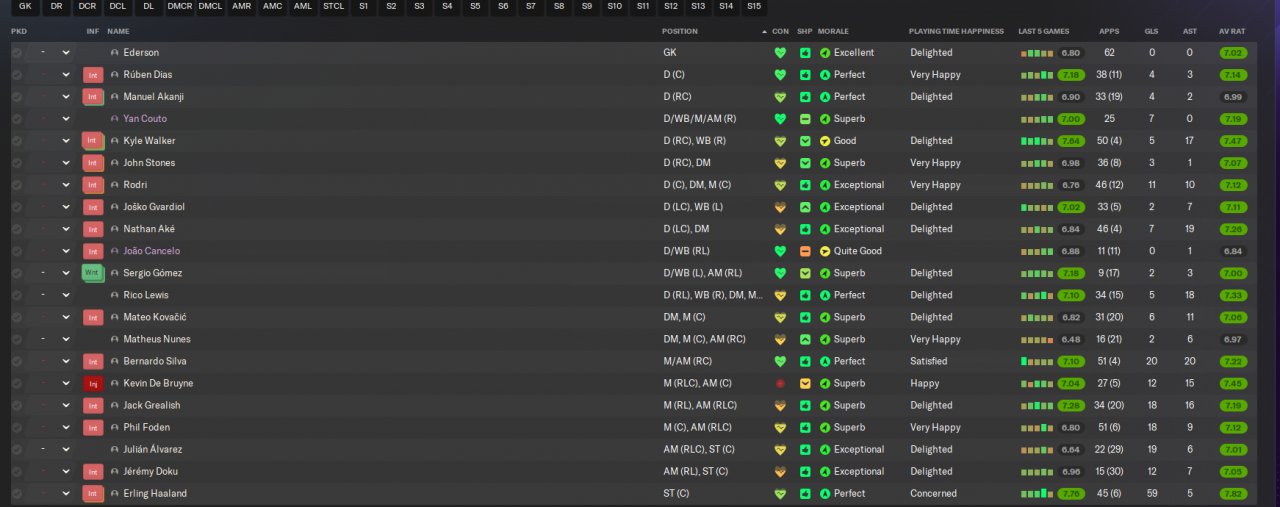The width and height of the screenshot is (1280, 507).
Task: Click profile icon beside Ederson's name
Action: [x=115, y=53]
